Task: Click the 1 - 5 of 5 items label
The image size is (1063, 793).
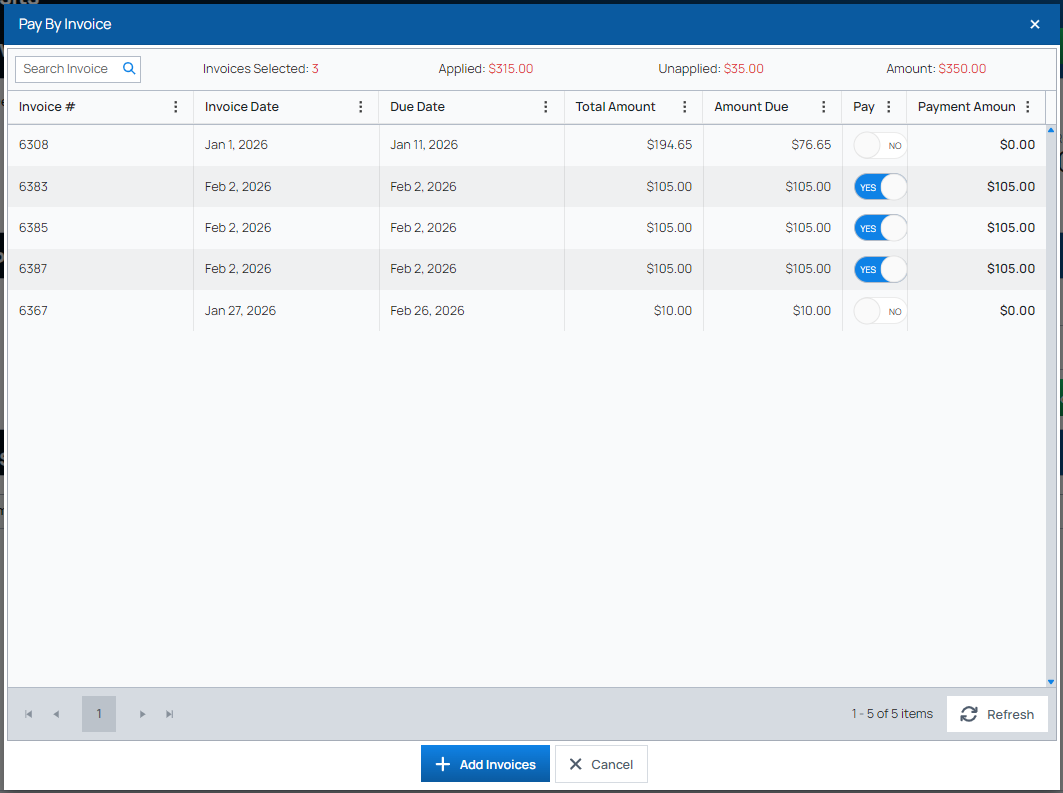Action: tap(892, 714)
